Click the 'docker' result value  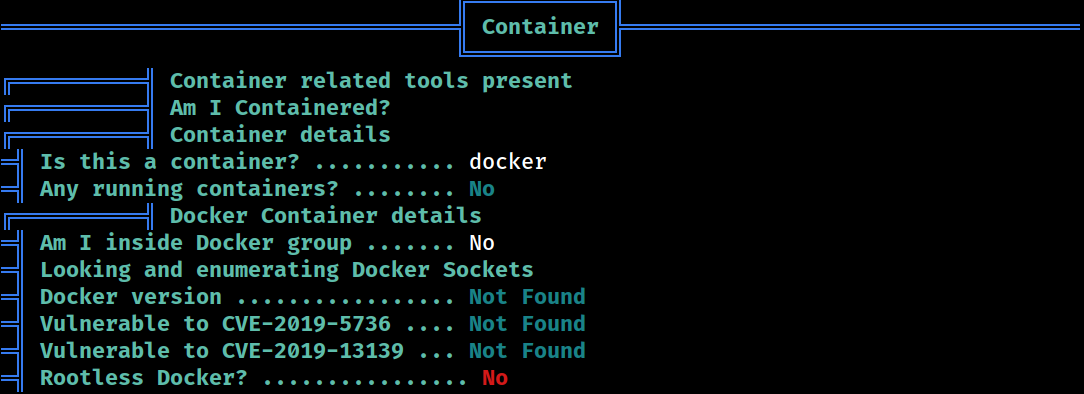pos(508,162)
